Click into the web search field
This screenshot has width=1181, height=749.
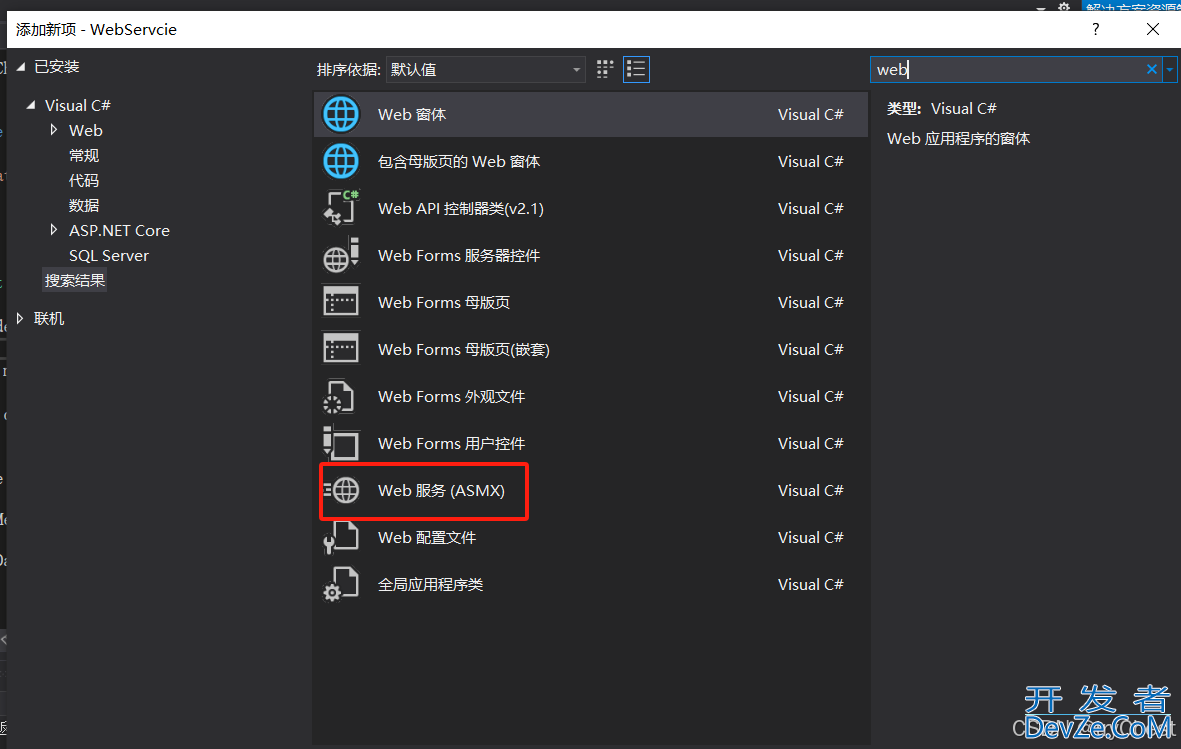[1007, 69]
